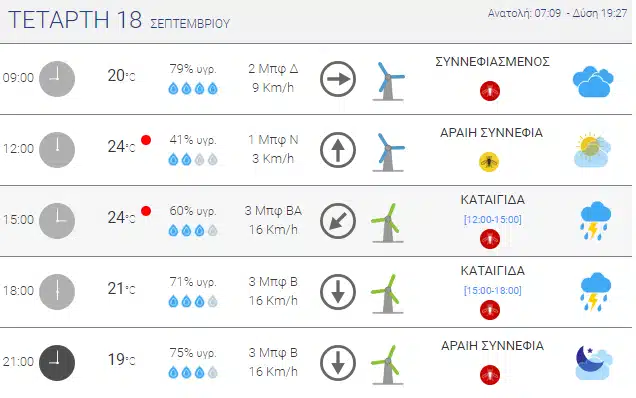Click the southwest wind arrow at 15:00
This screenshot has width=636, height=398.
(x=338, y=221)
